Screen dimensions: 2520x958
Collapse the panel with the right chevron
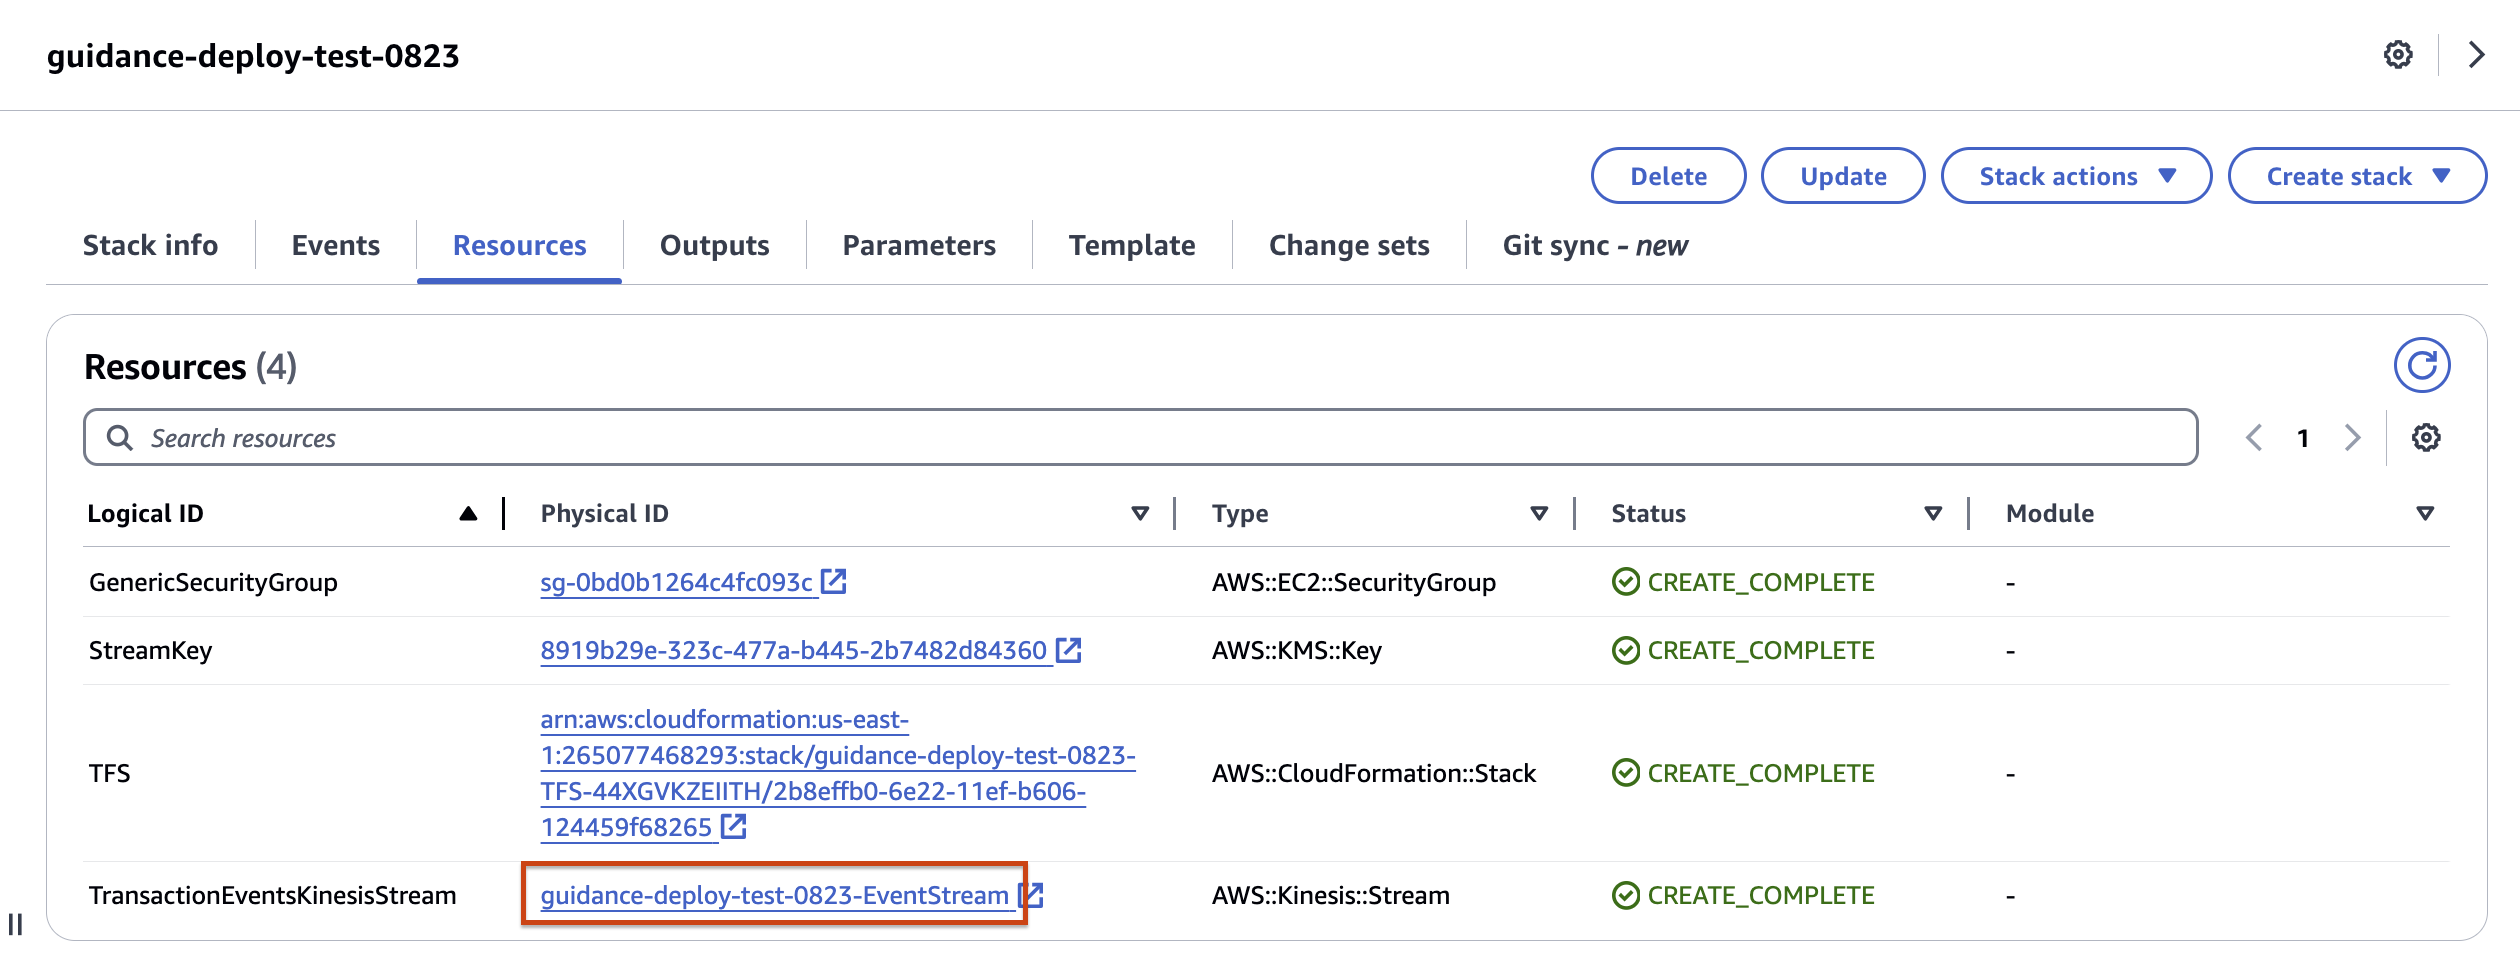click(x=2476, y=54)
